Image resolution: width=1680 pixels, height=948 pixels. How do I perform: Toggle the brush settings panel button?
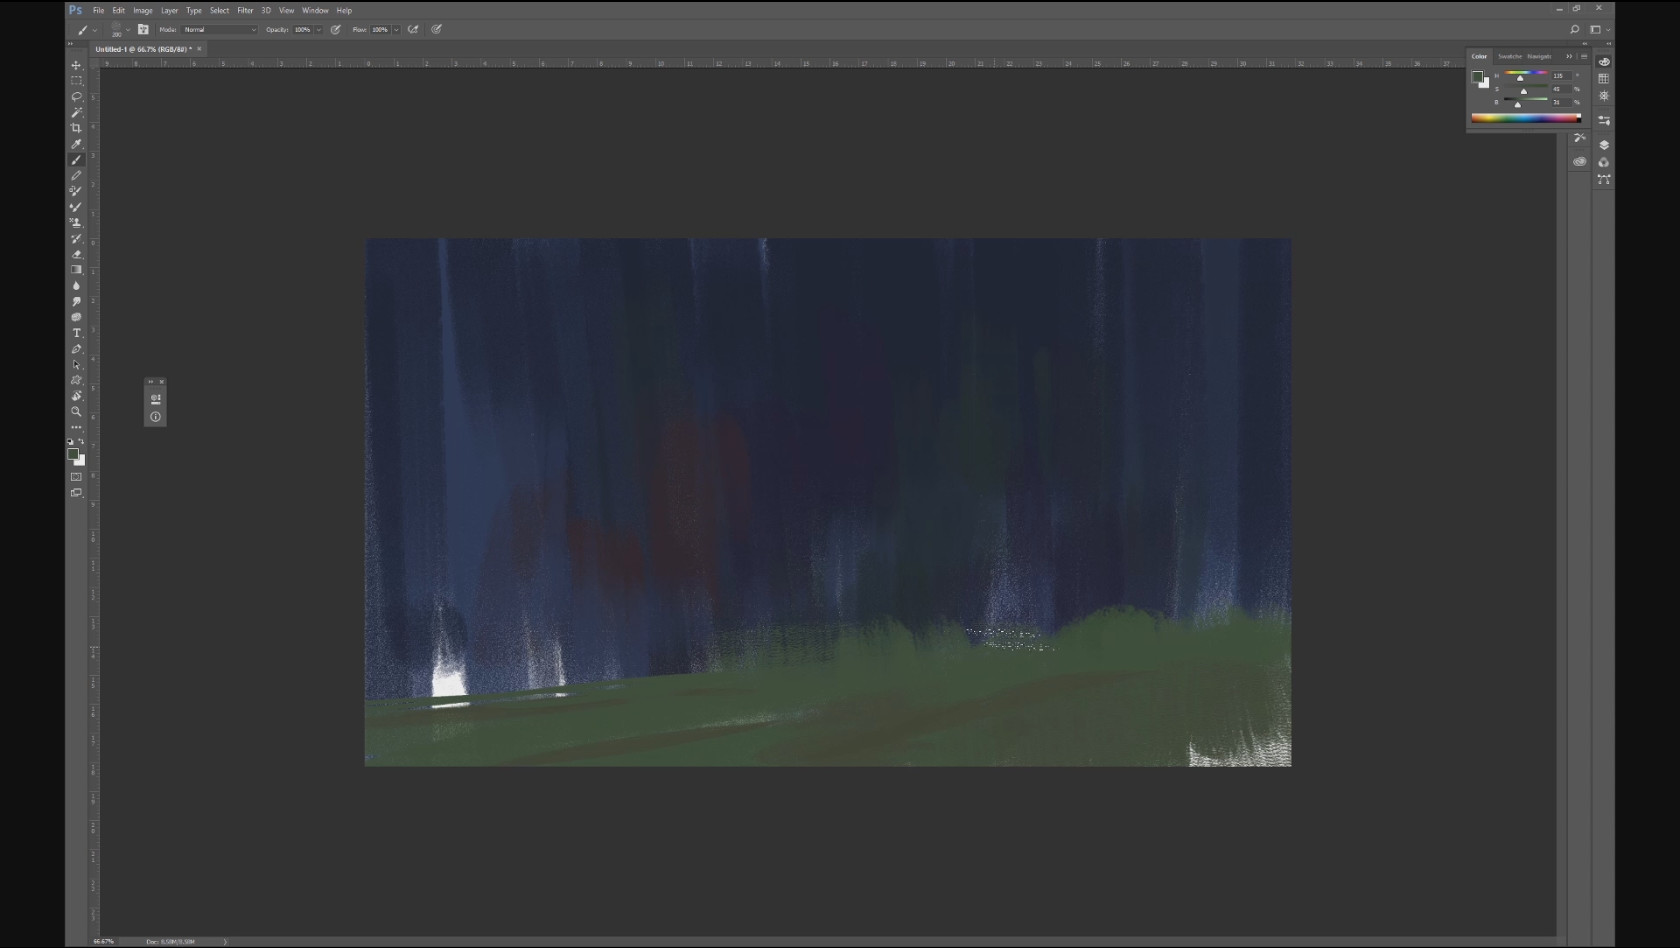(x=143, y=30)
